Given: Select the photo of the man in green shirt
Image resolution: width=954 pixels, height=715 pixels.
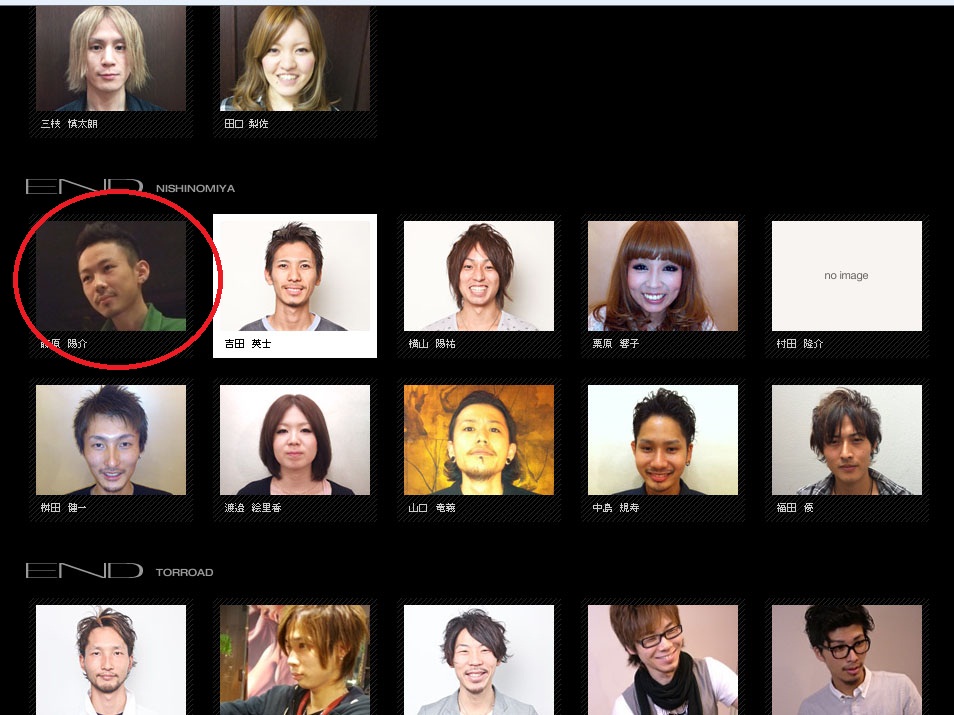Looking at the screenshot, I should (111, 276).
